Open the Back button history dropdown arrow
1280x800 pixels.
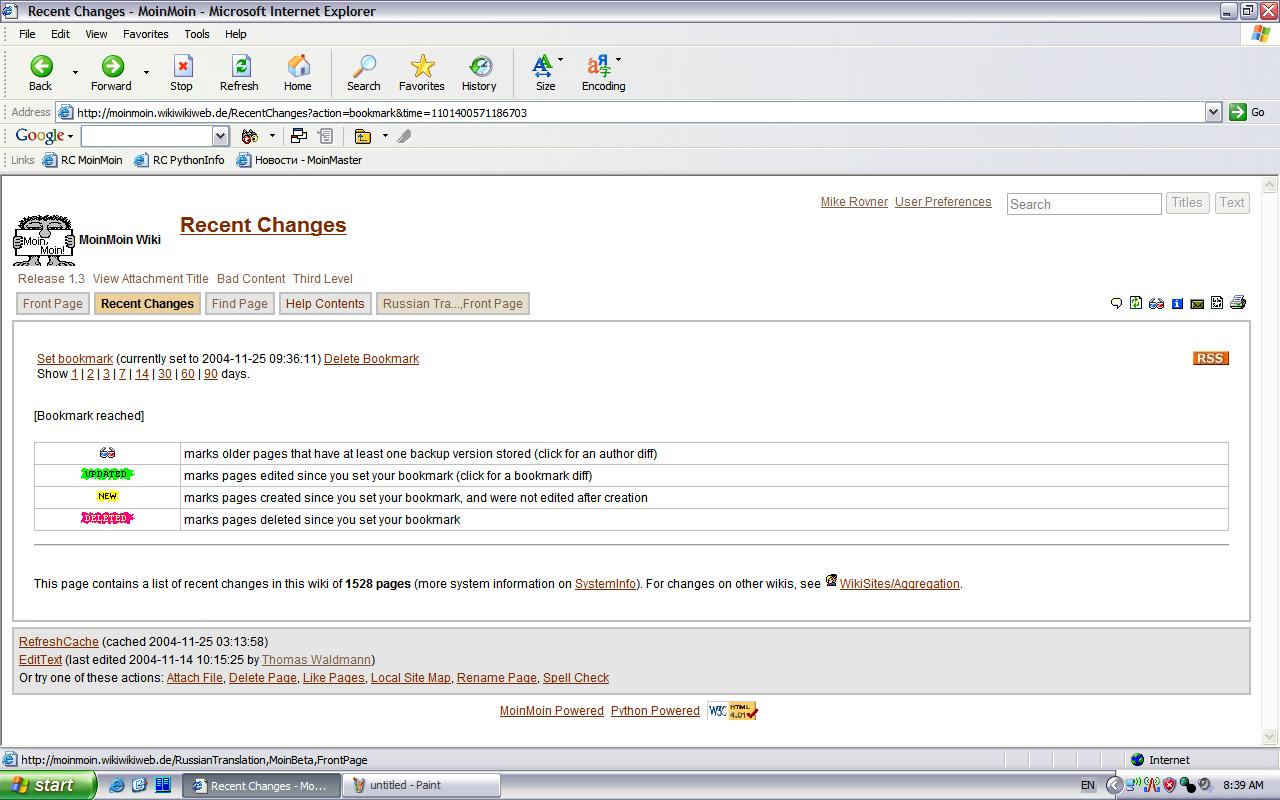click(75, 72)
